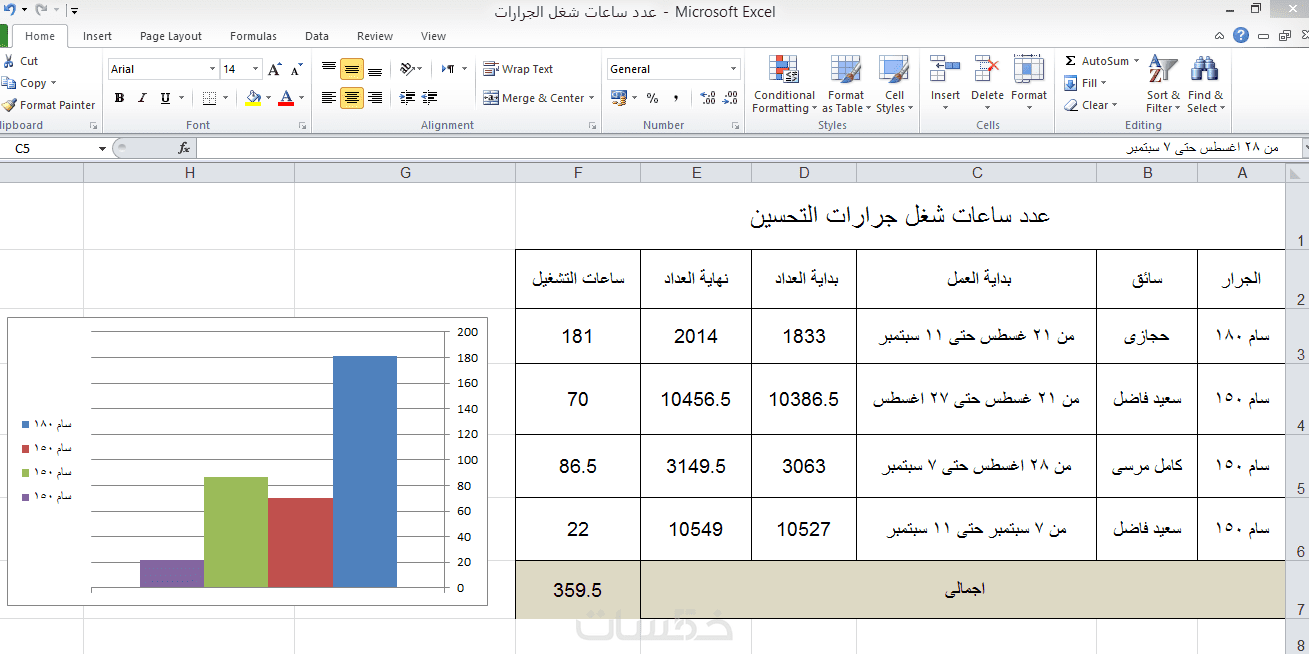1309x654 pixels.
Task: Click the Delete cells button
Action: [987, 85]
